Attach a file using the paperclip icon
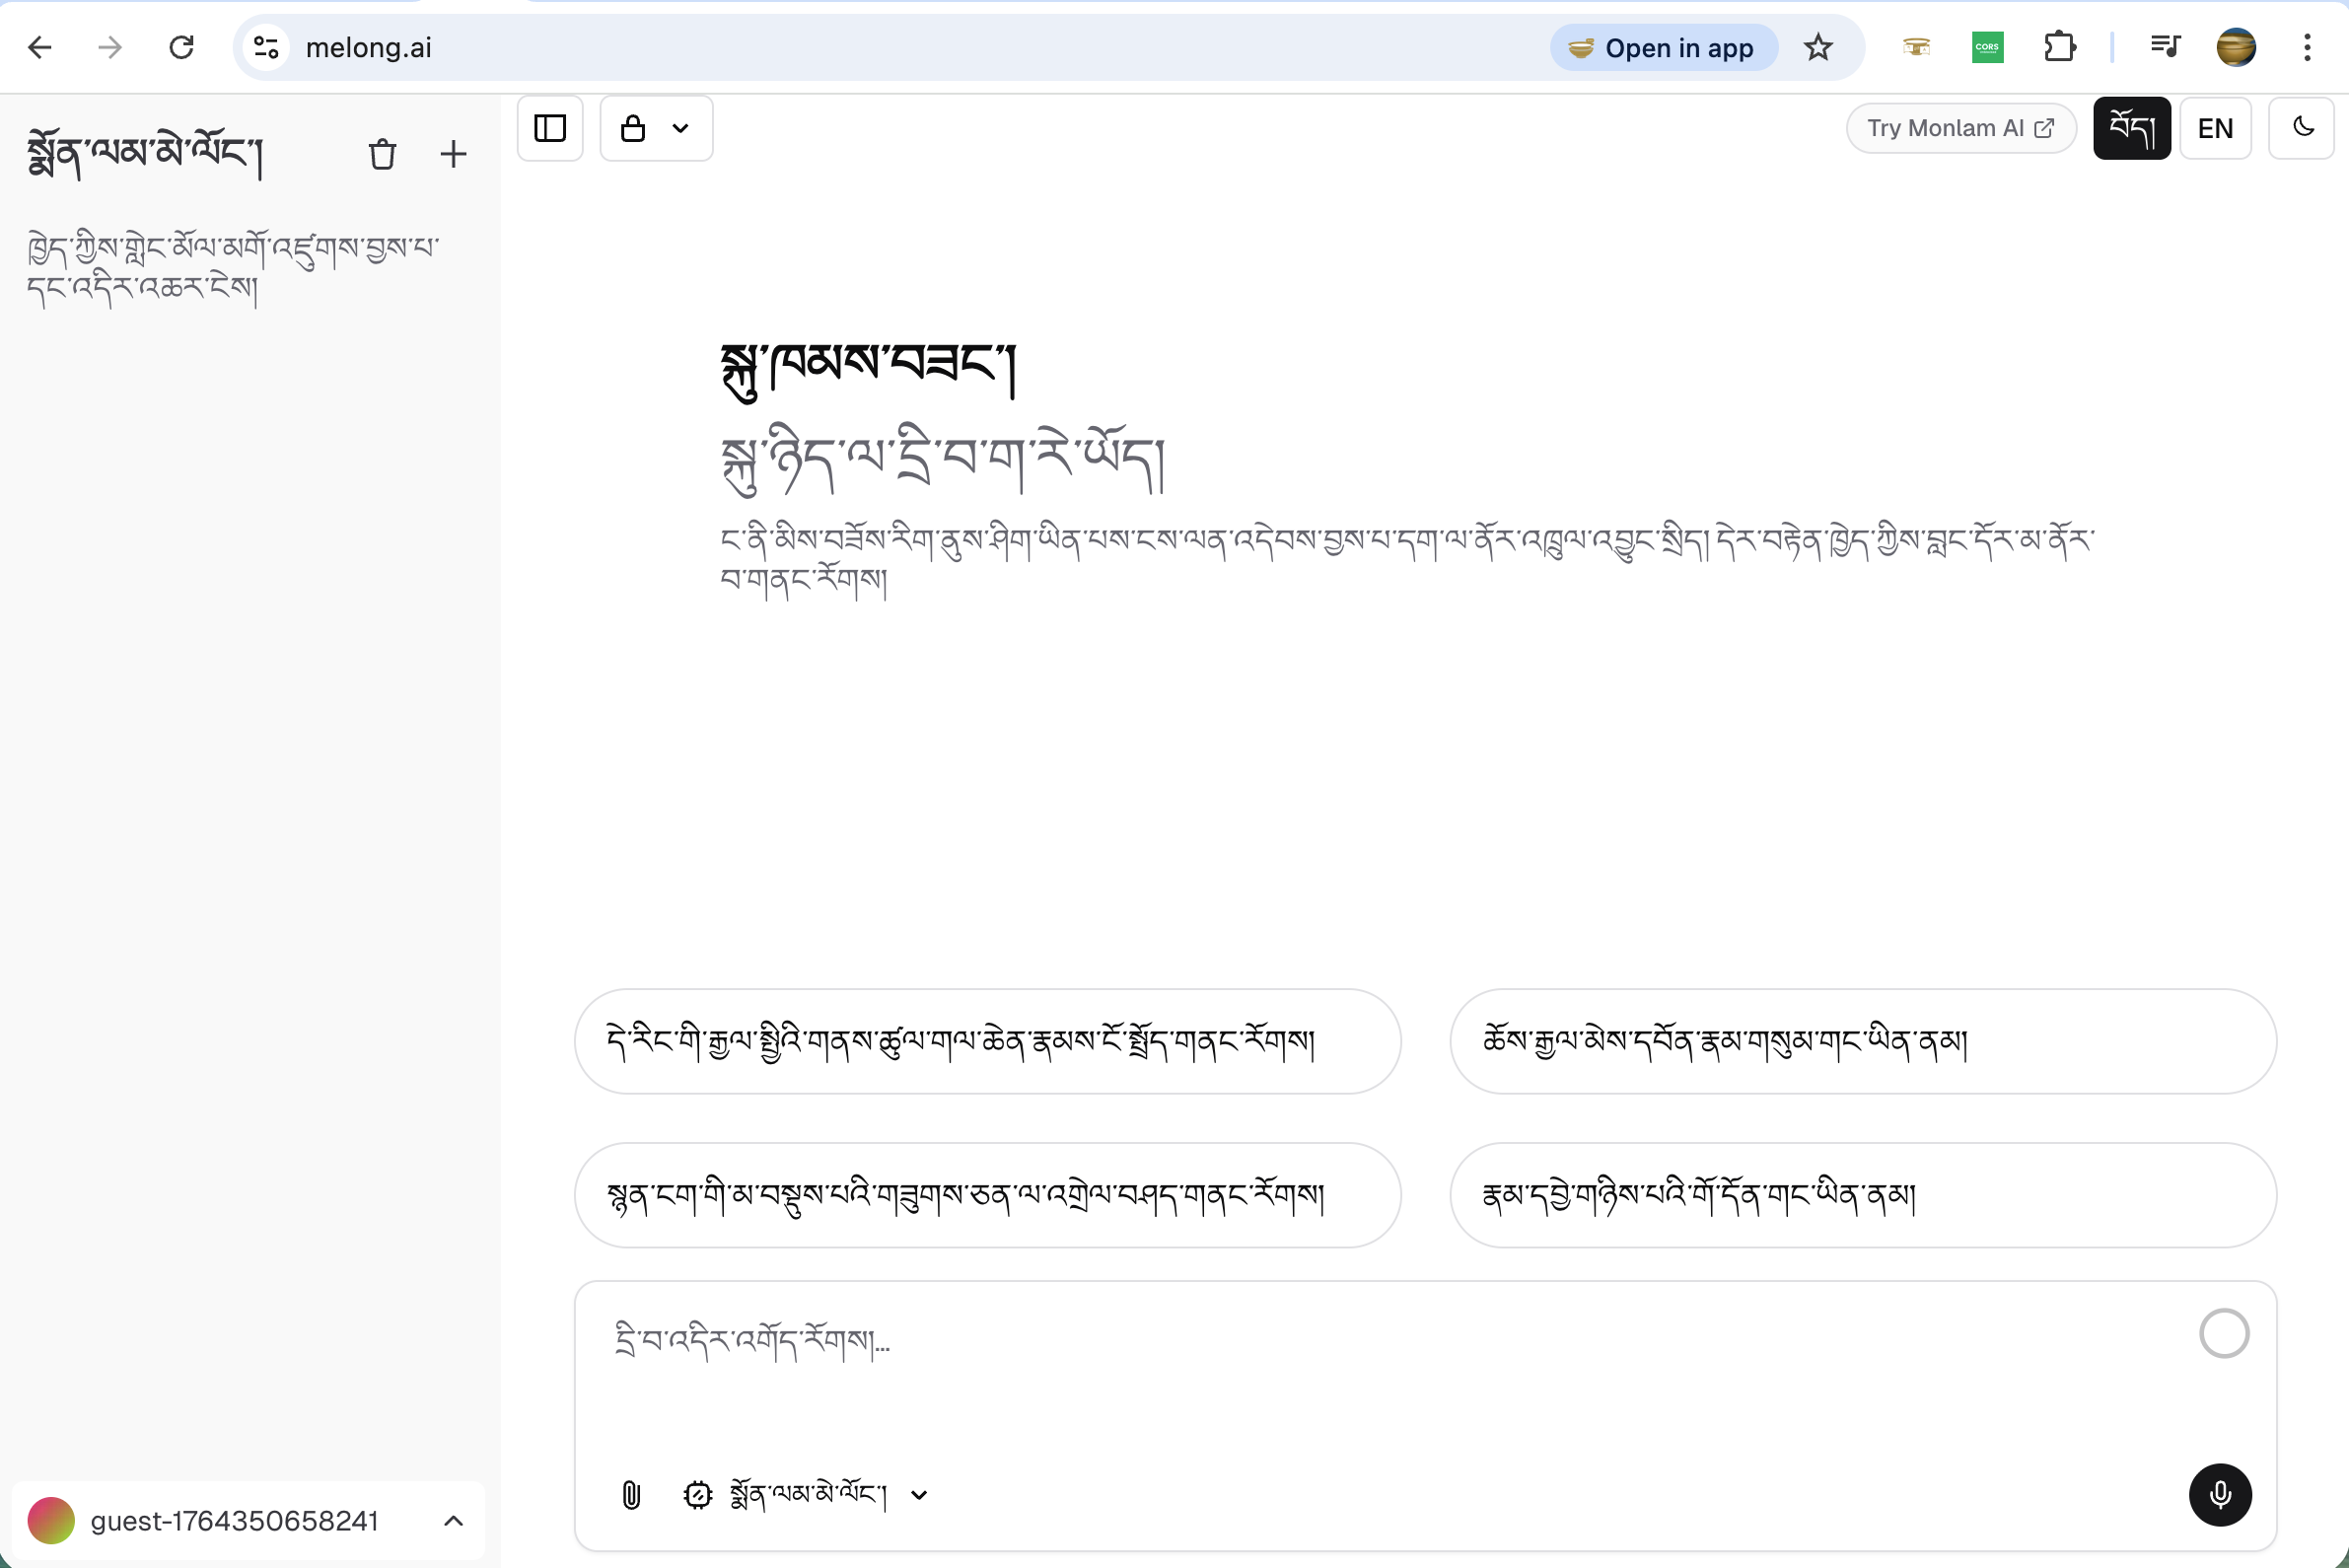2349x1568 pixels. tap(631, 1495)
